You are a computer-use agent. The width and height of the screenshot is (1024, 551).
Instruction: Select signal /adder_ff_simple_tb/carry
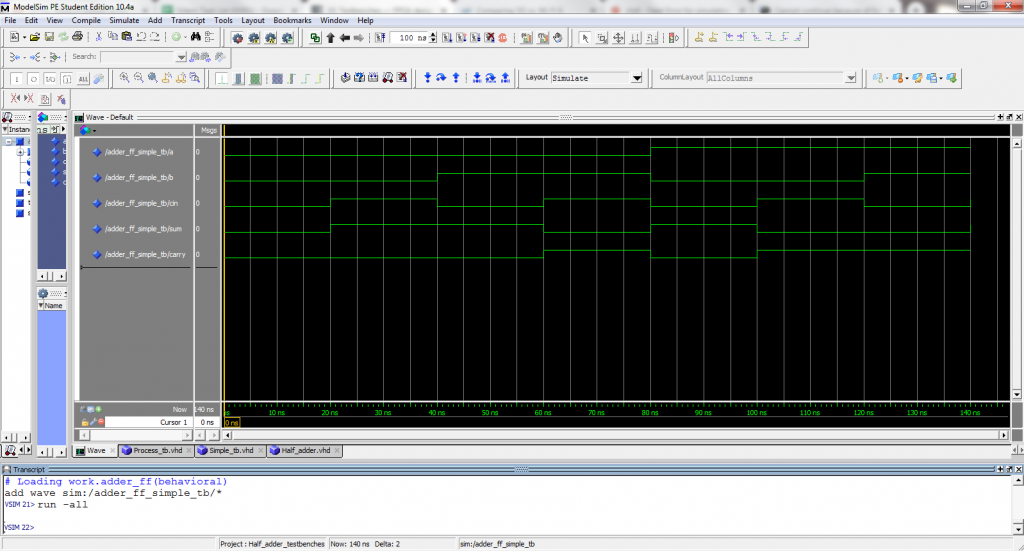click(x=145, y=255)
